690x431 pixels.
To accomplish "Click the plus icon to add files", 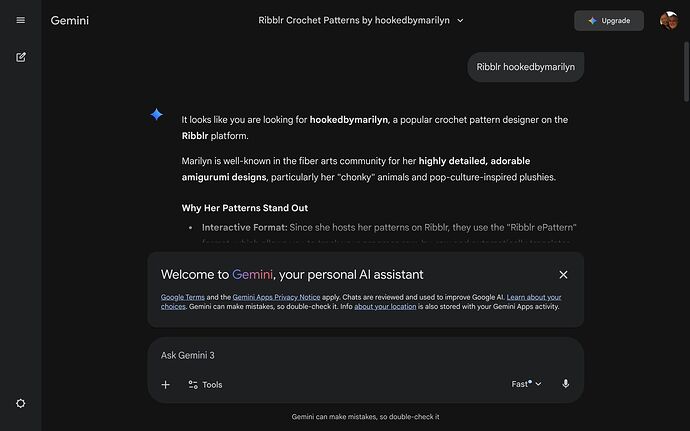I will pyautogui.click(x=166, y=384).
